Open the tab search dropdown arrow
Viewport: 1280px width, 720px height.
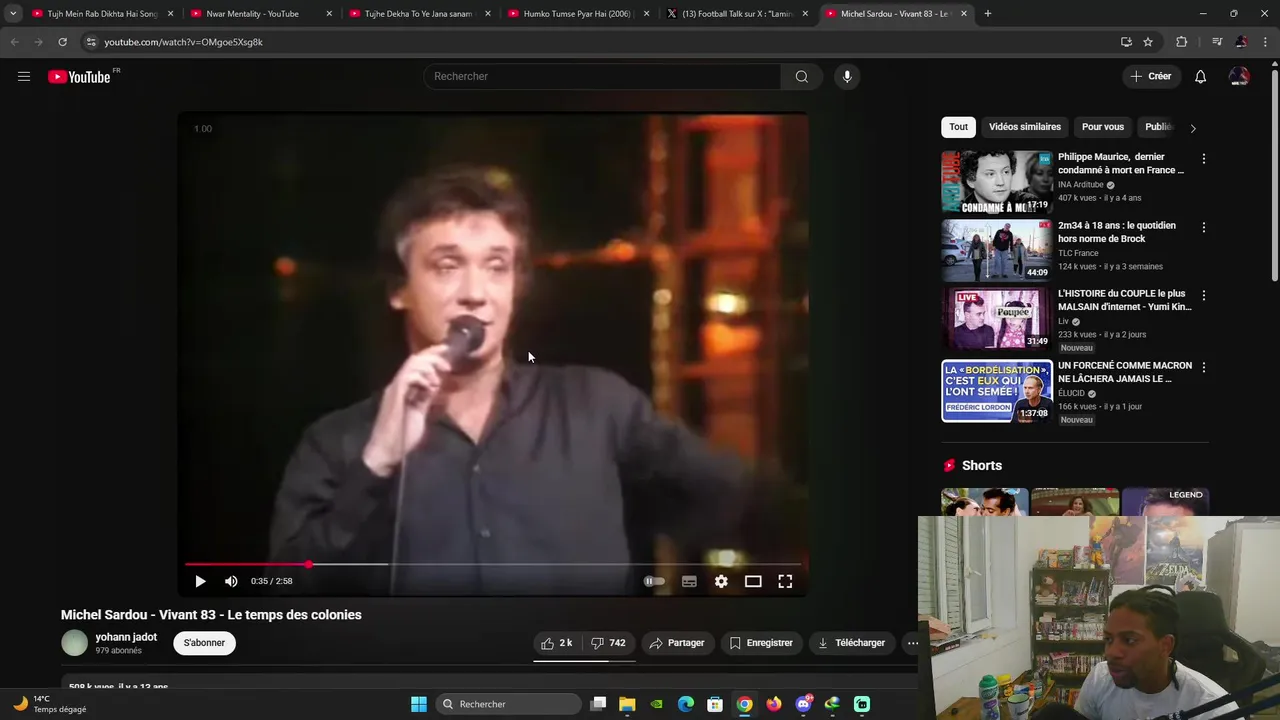point(12,14)
